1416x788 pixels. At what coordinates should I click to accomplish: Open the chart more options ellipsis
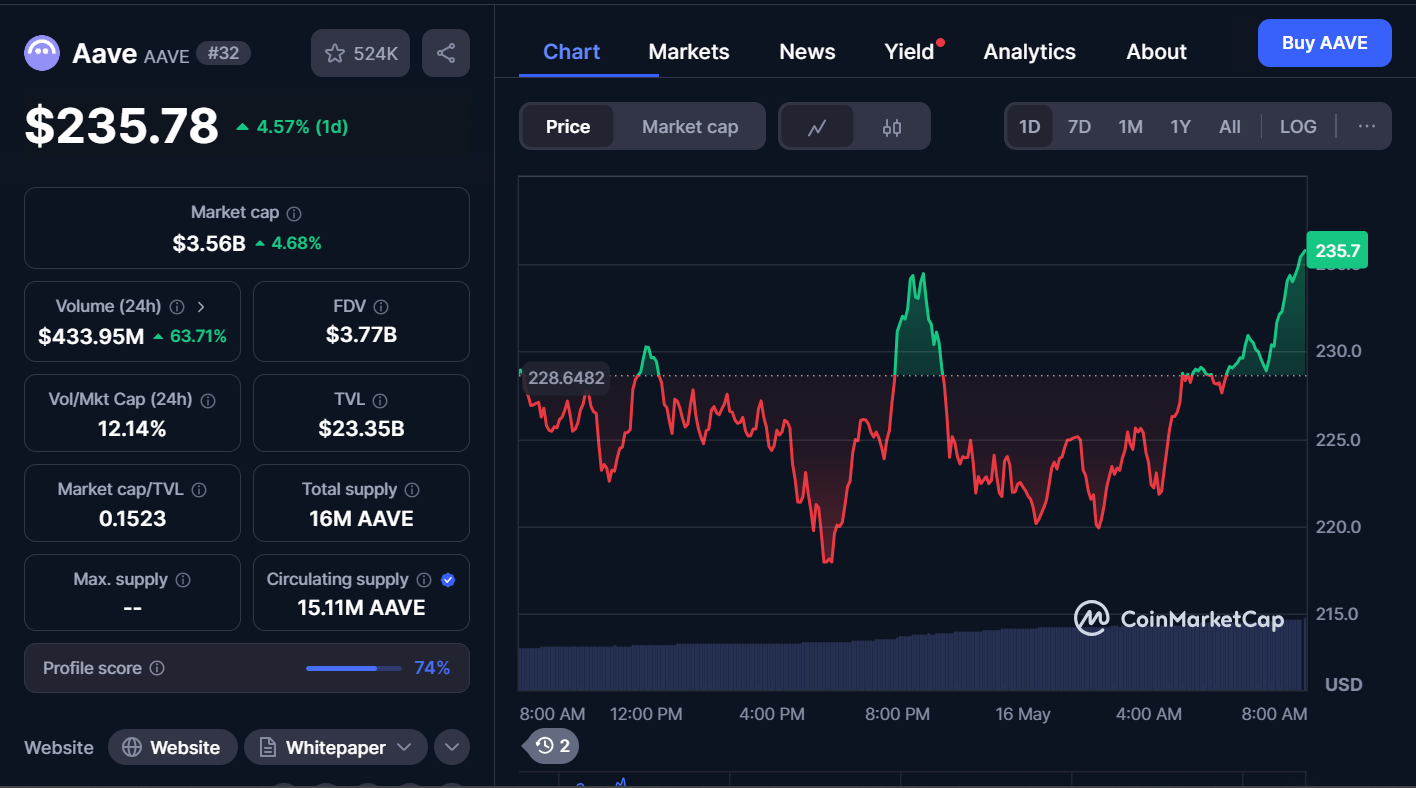coord(1367,127)
